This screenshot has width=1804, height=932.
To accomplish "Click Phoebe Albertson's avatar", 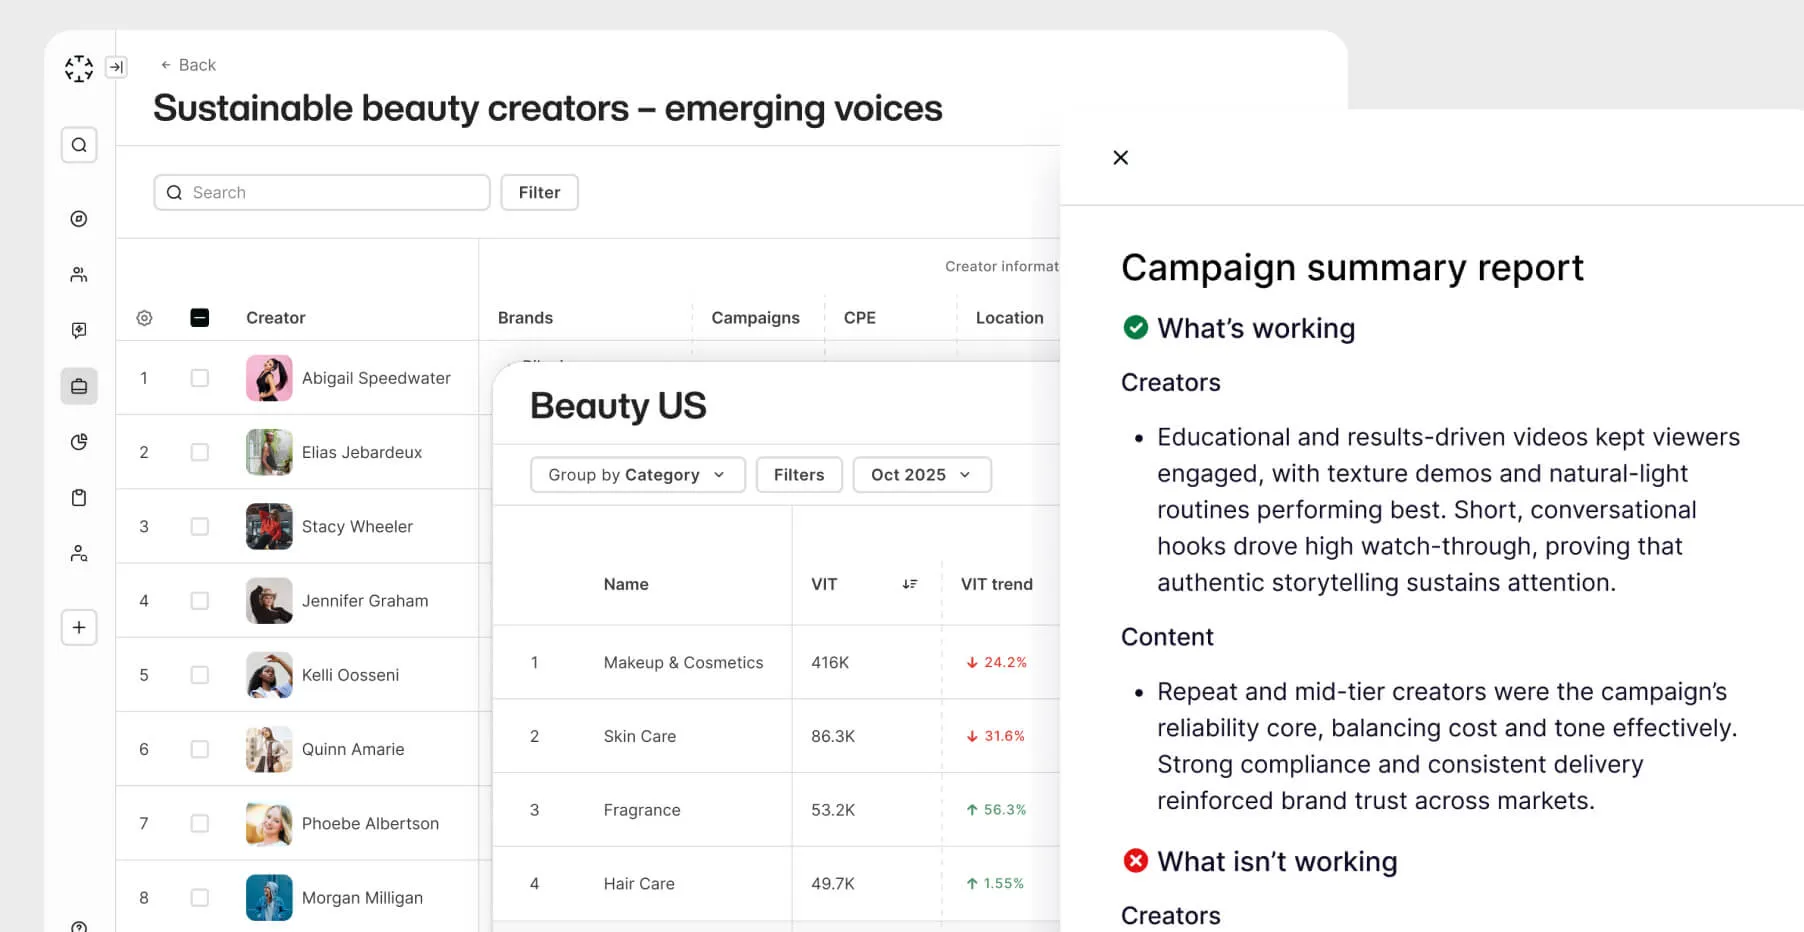I will 269,823.
